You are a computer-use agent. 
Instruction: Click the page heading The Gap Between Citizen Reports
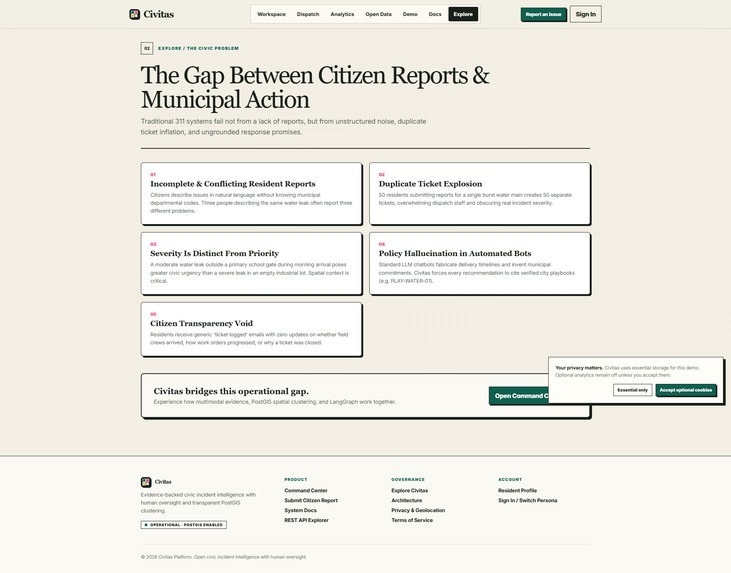[315, 88]
